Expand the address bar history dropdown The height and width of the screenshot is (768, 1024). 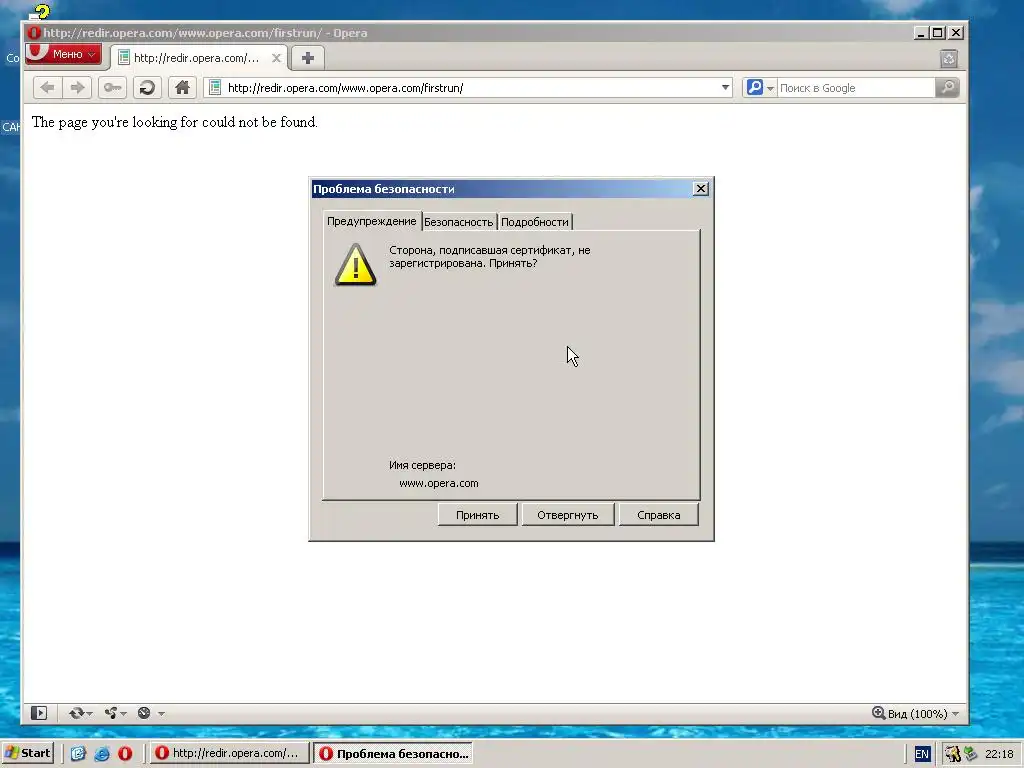[x=725, y=88]
